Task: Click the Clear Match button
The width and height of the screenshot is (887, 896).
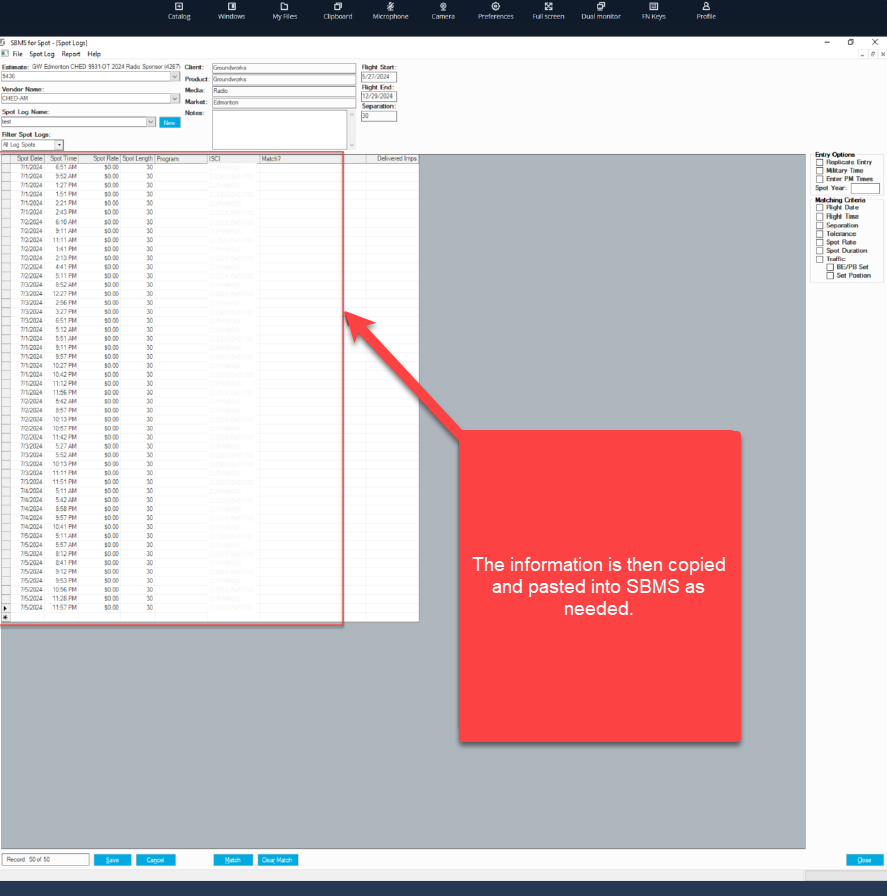Action: 278,860
